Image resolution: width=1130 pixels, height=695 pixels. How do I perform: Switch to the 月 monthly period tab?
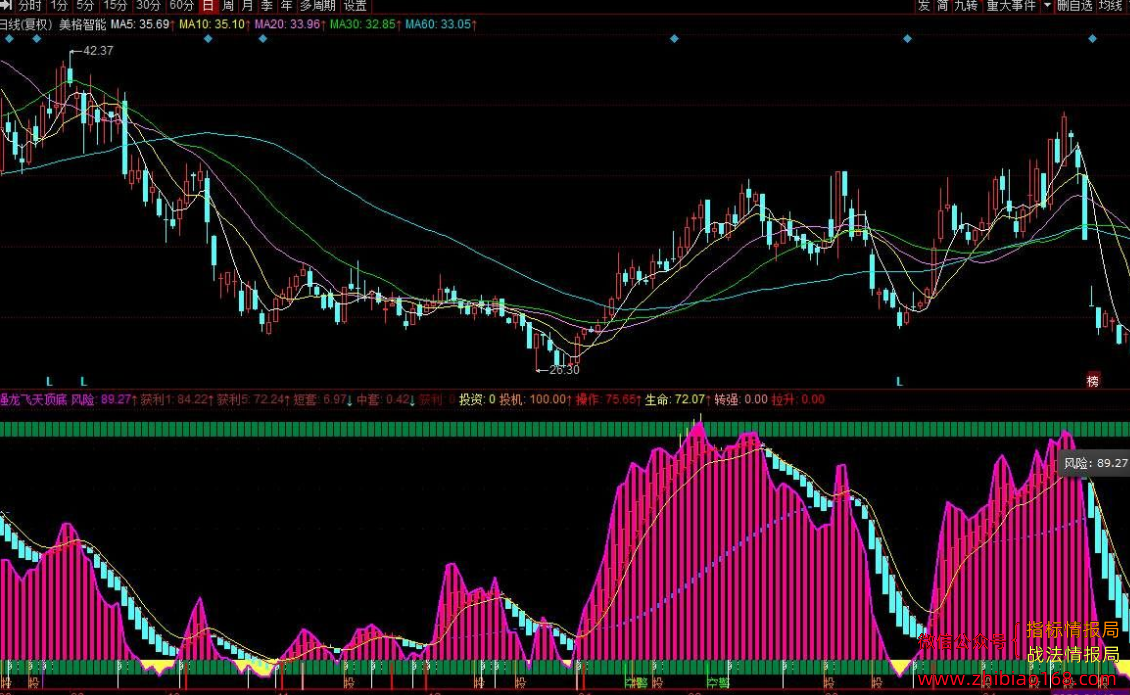(x=247, y=6)
